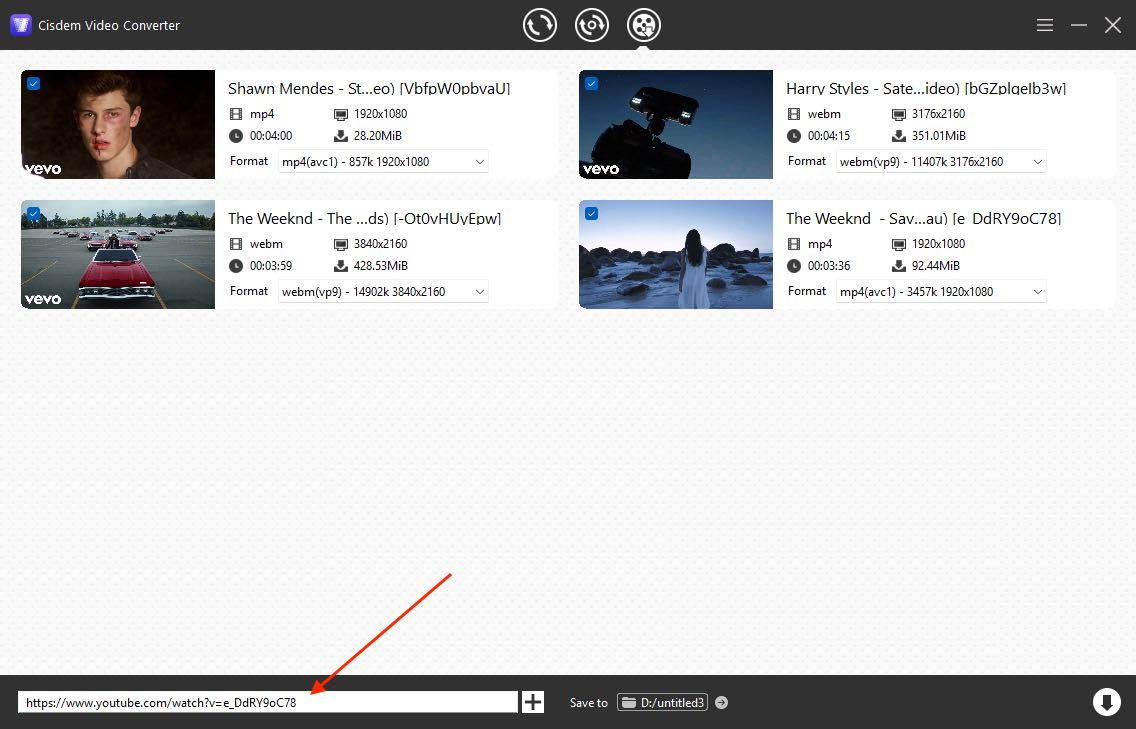Click the Harry Styles video thumbnail
This screenshot has width=1136, height=729.
tap(676, 124)
